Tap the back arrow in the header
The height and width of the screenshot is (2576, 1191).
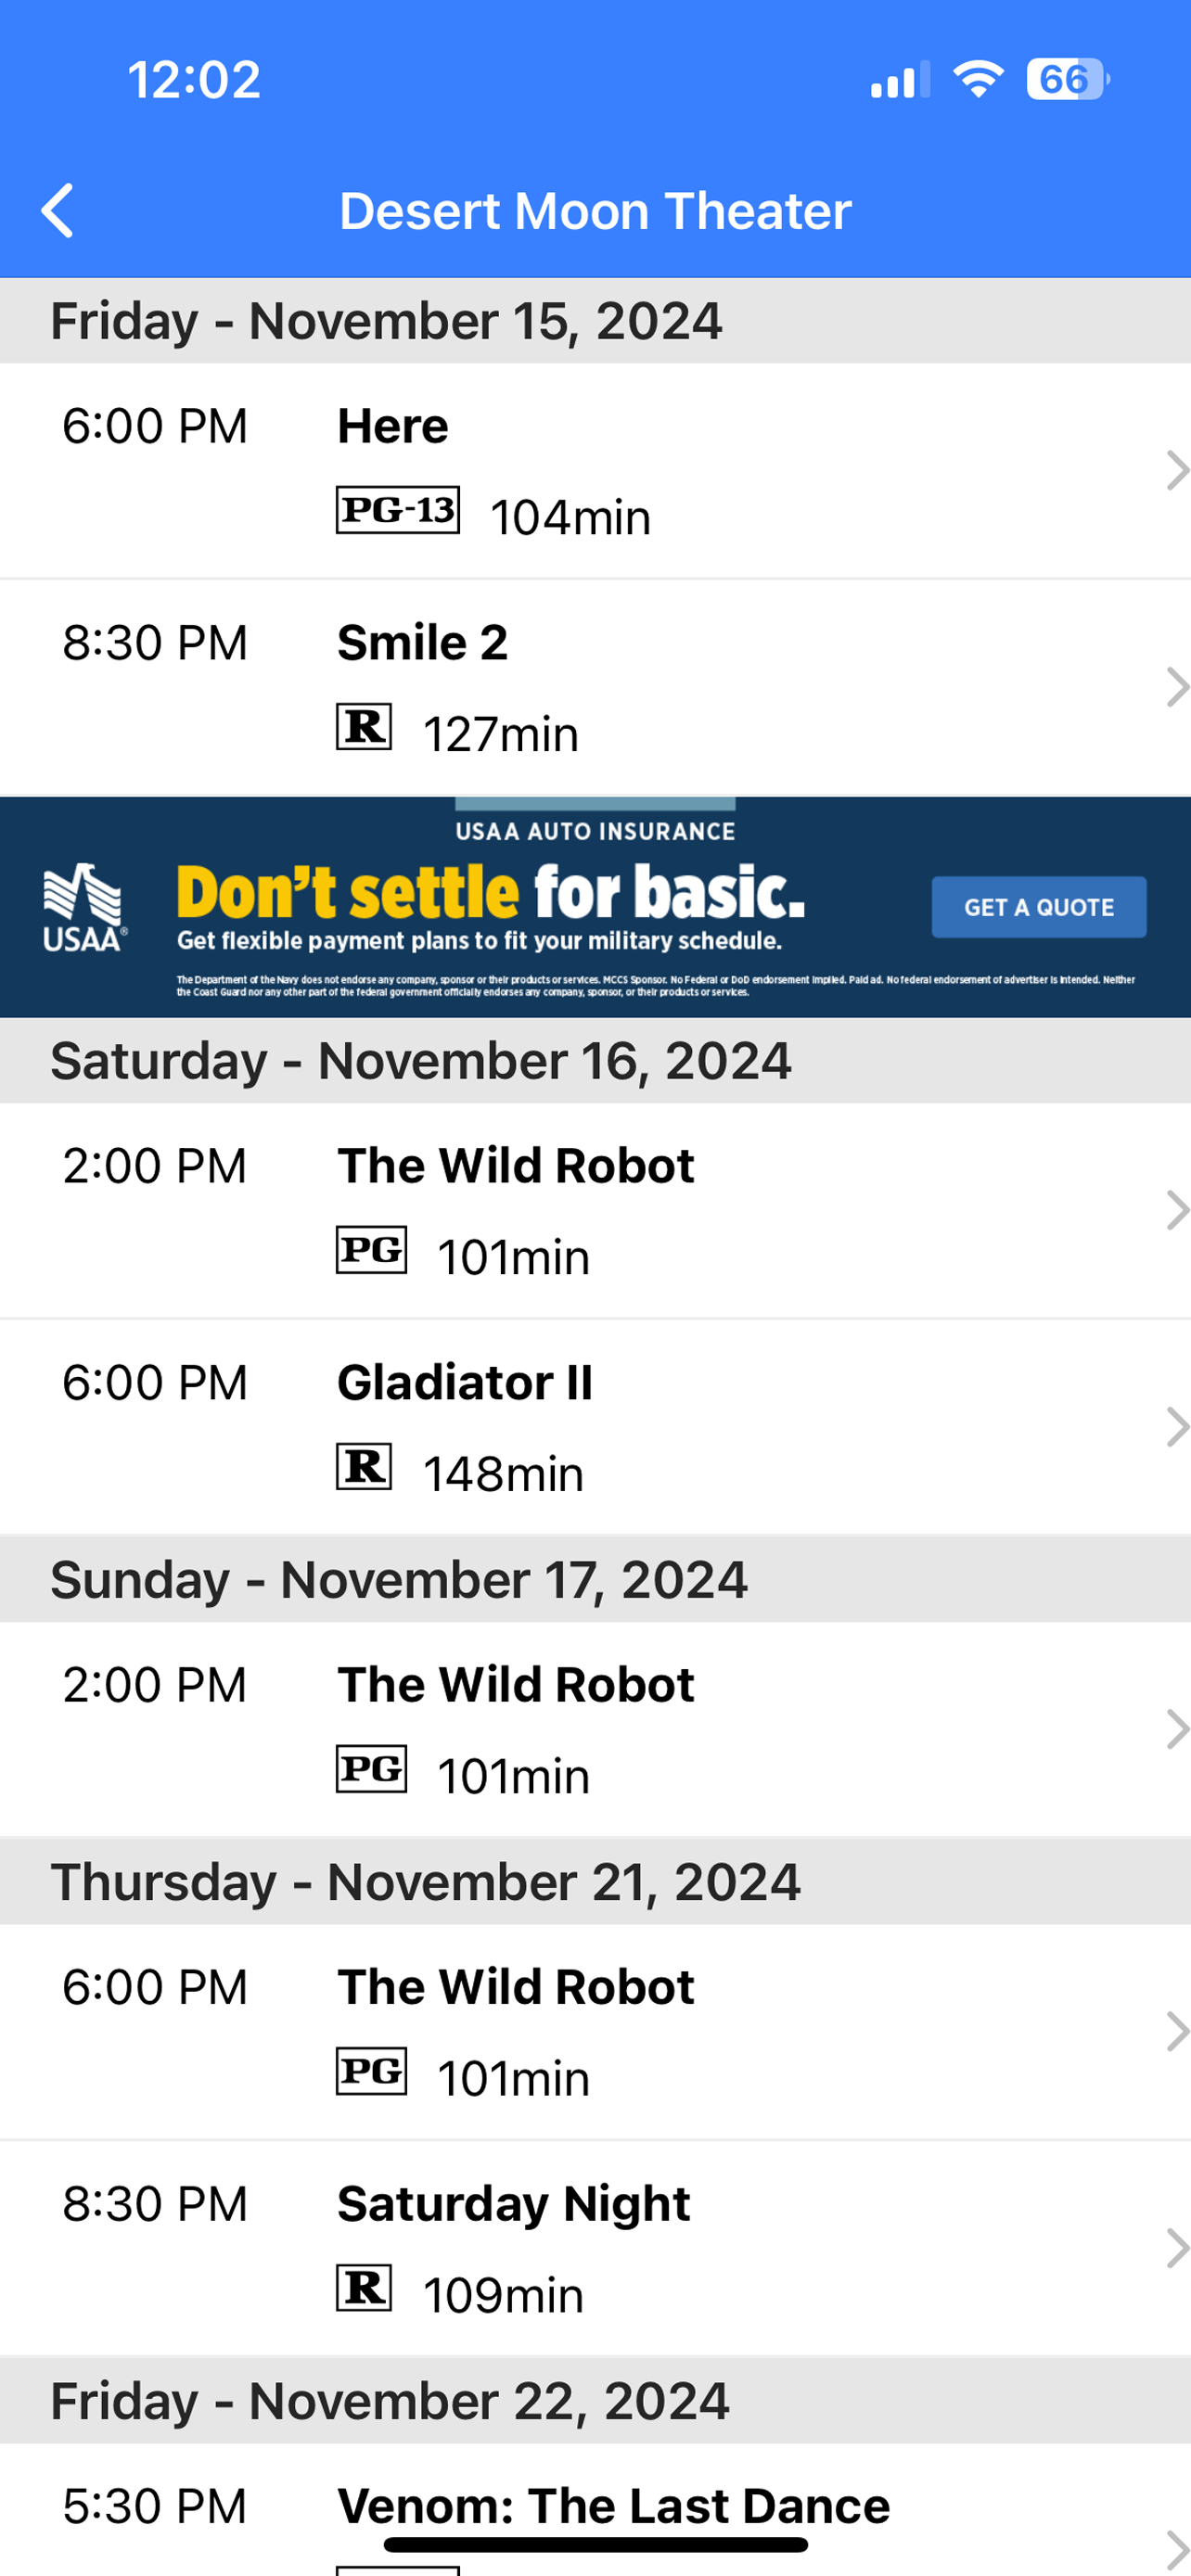(x=57, y=211)
